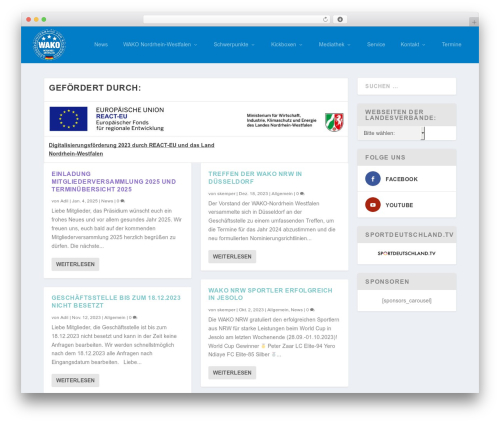Click the Facebook round icon
Image resolution: width=500 pixels, height=423 pixels.
click(373, 179)
